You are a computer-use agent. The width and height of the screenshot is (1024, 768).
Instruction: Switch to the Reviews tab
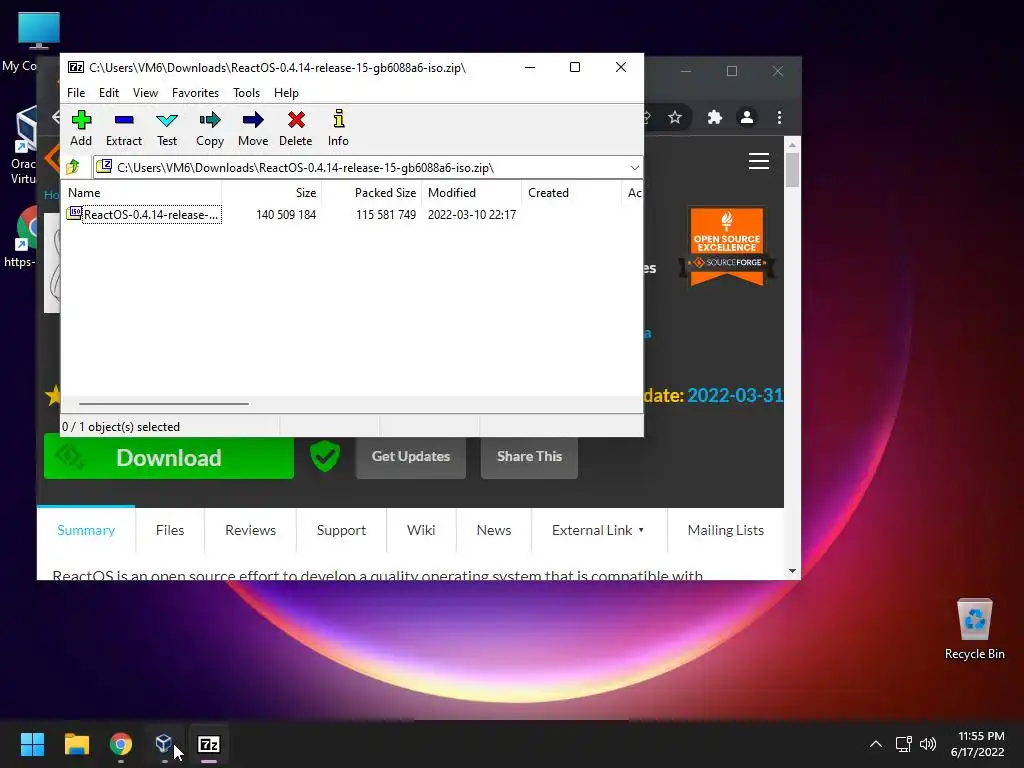click(251, 530)
